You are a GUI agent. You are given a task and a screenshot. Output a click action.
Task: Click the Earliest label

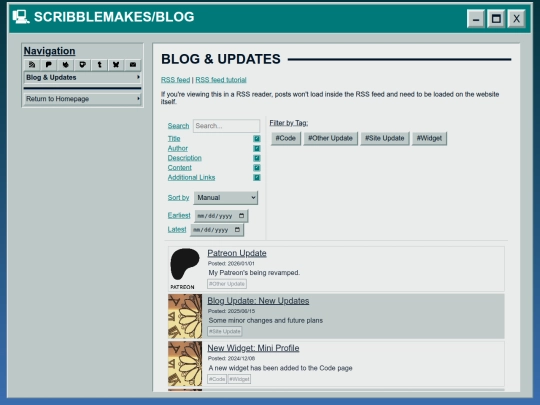(179, 216)
